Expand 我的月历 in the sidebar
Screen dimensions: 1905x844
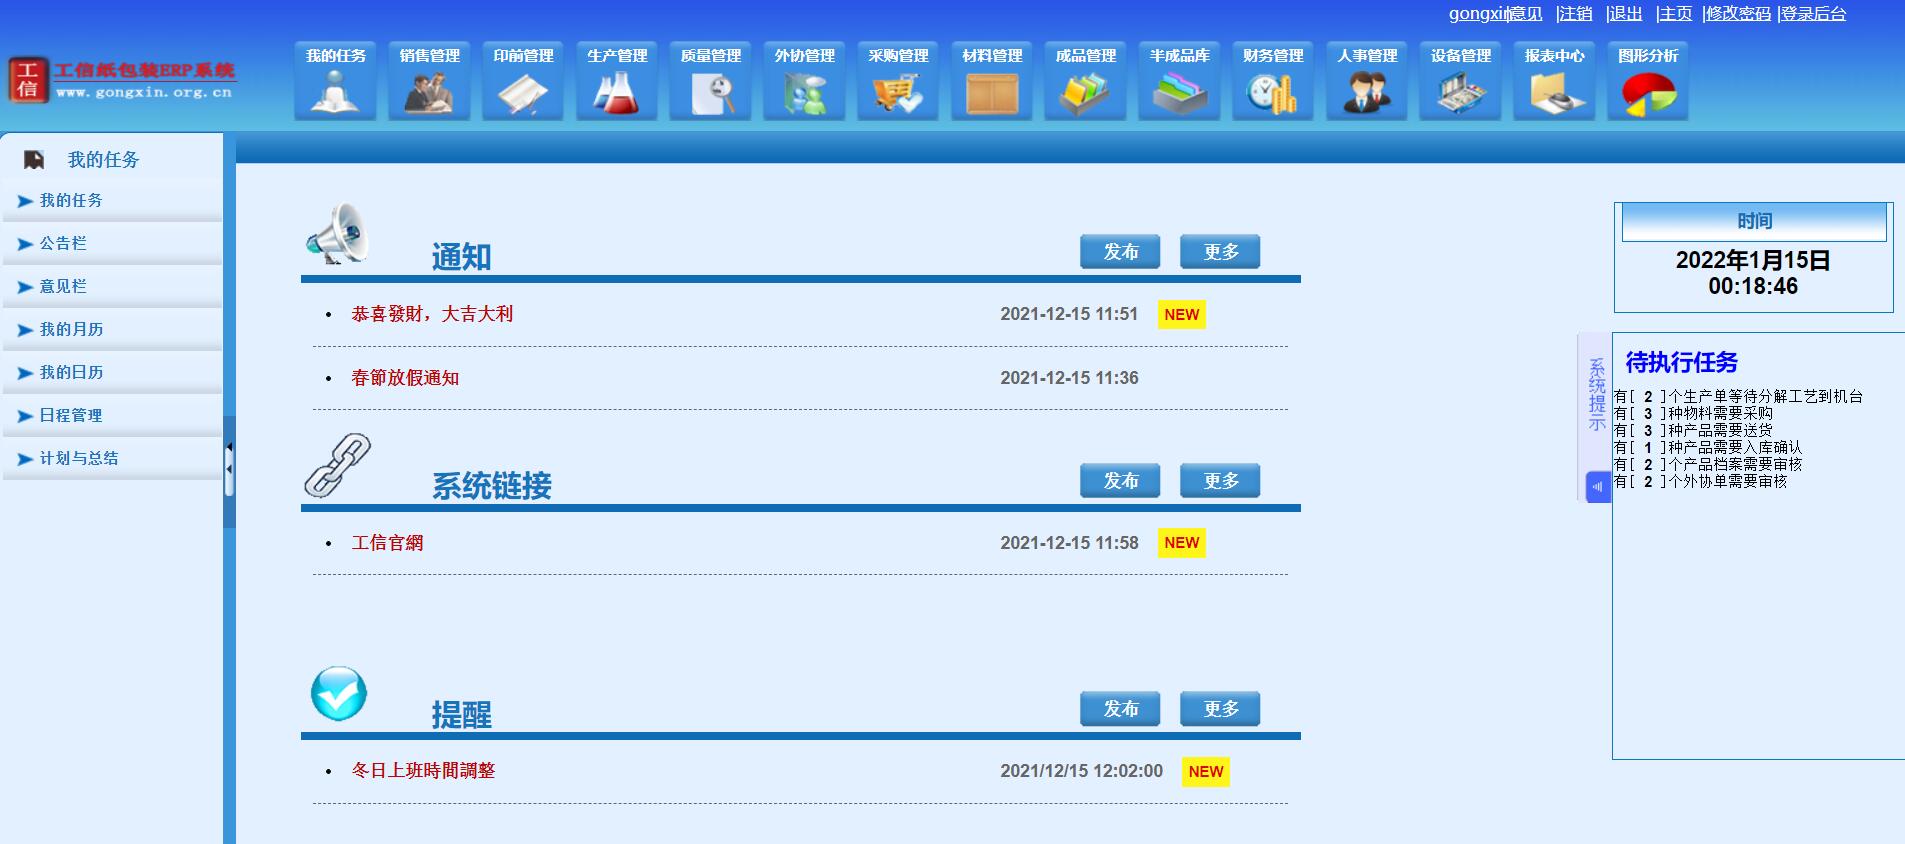[71, 330]
